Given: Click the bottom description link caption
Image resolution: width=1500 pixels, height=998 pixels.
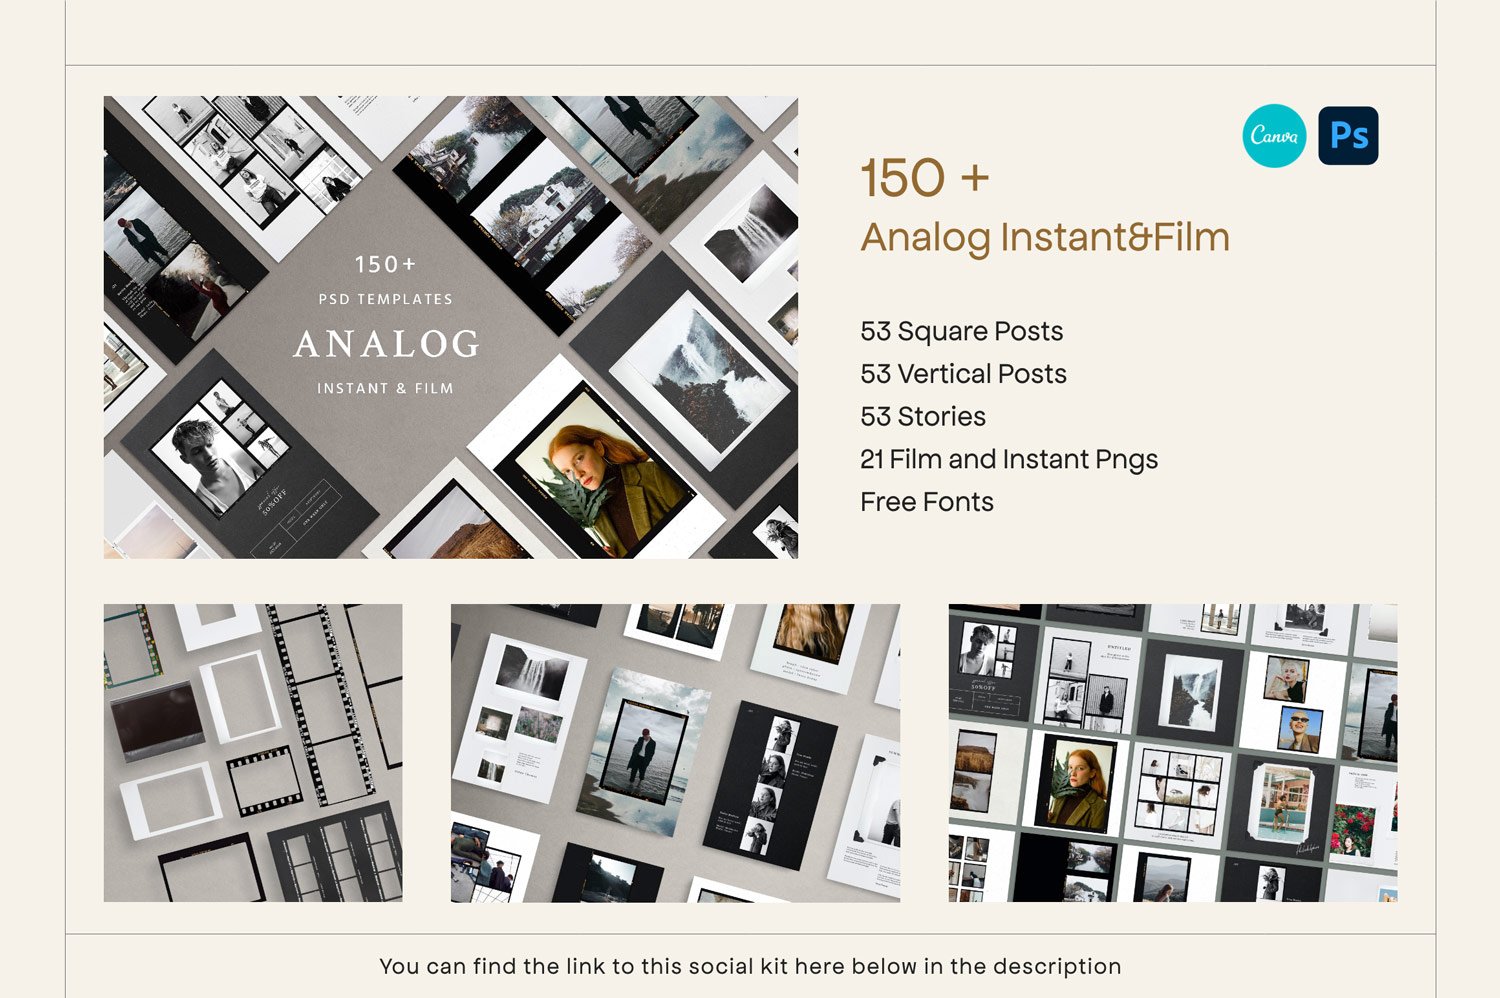Looking at the screenshot, I should click(x=750, y=966).
